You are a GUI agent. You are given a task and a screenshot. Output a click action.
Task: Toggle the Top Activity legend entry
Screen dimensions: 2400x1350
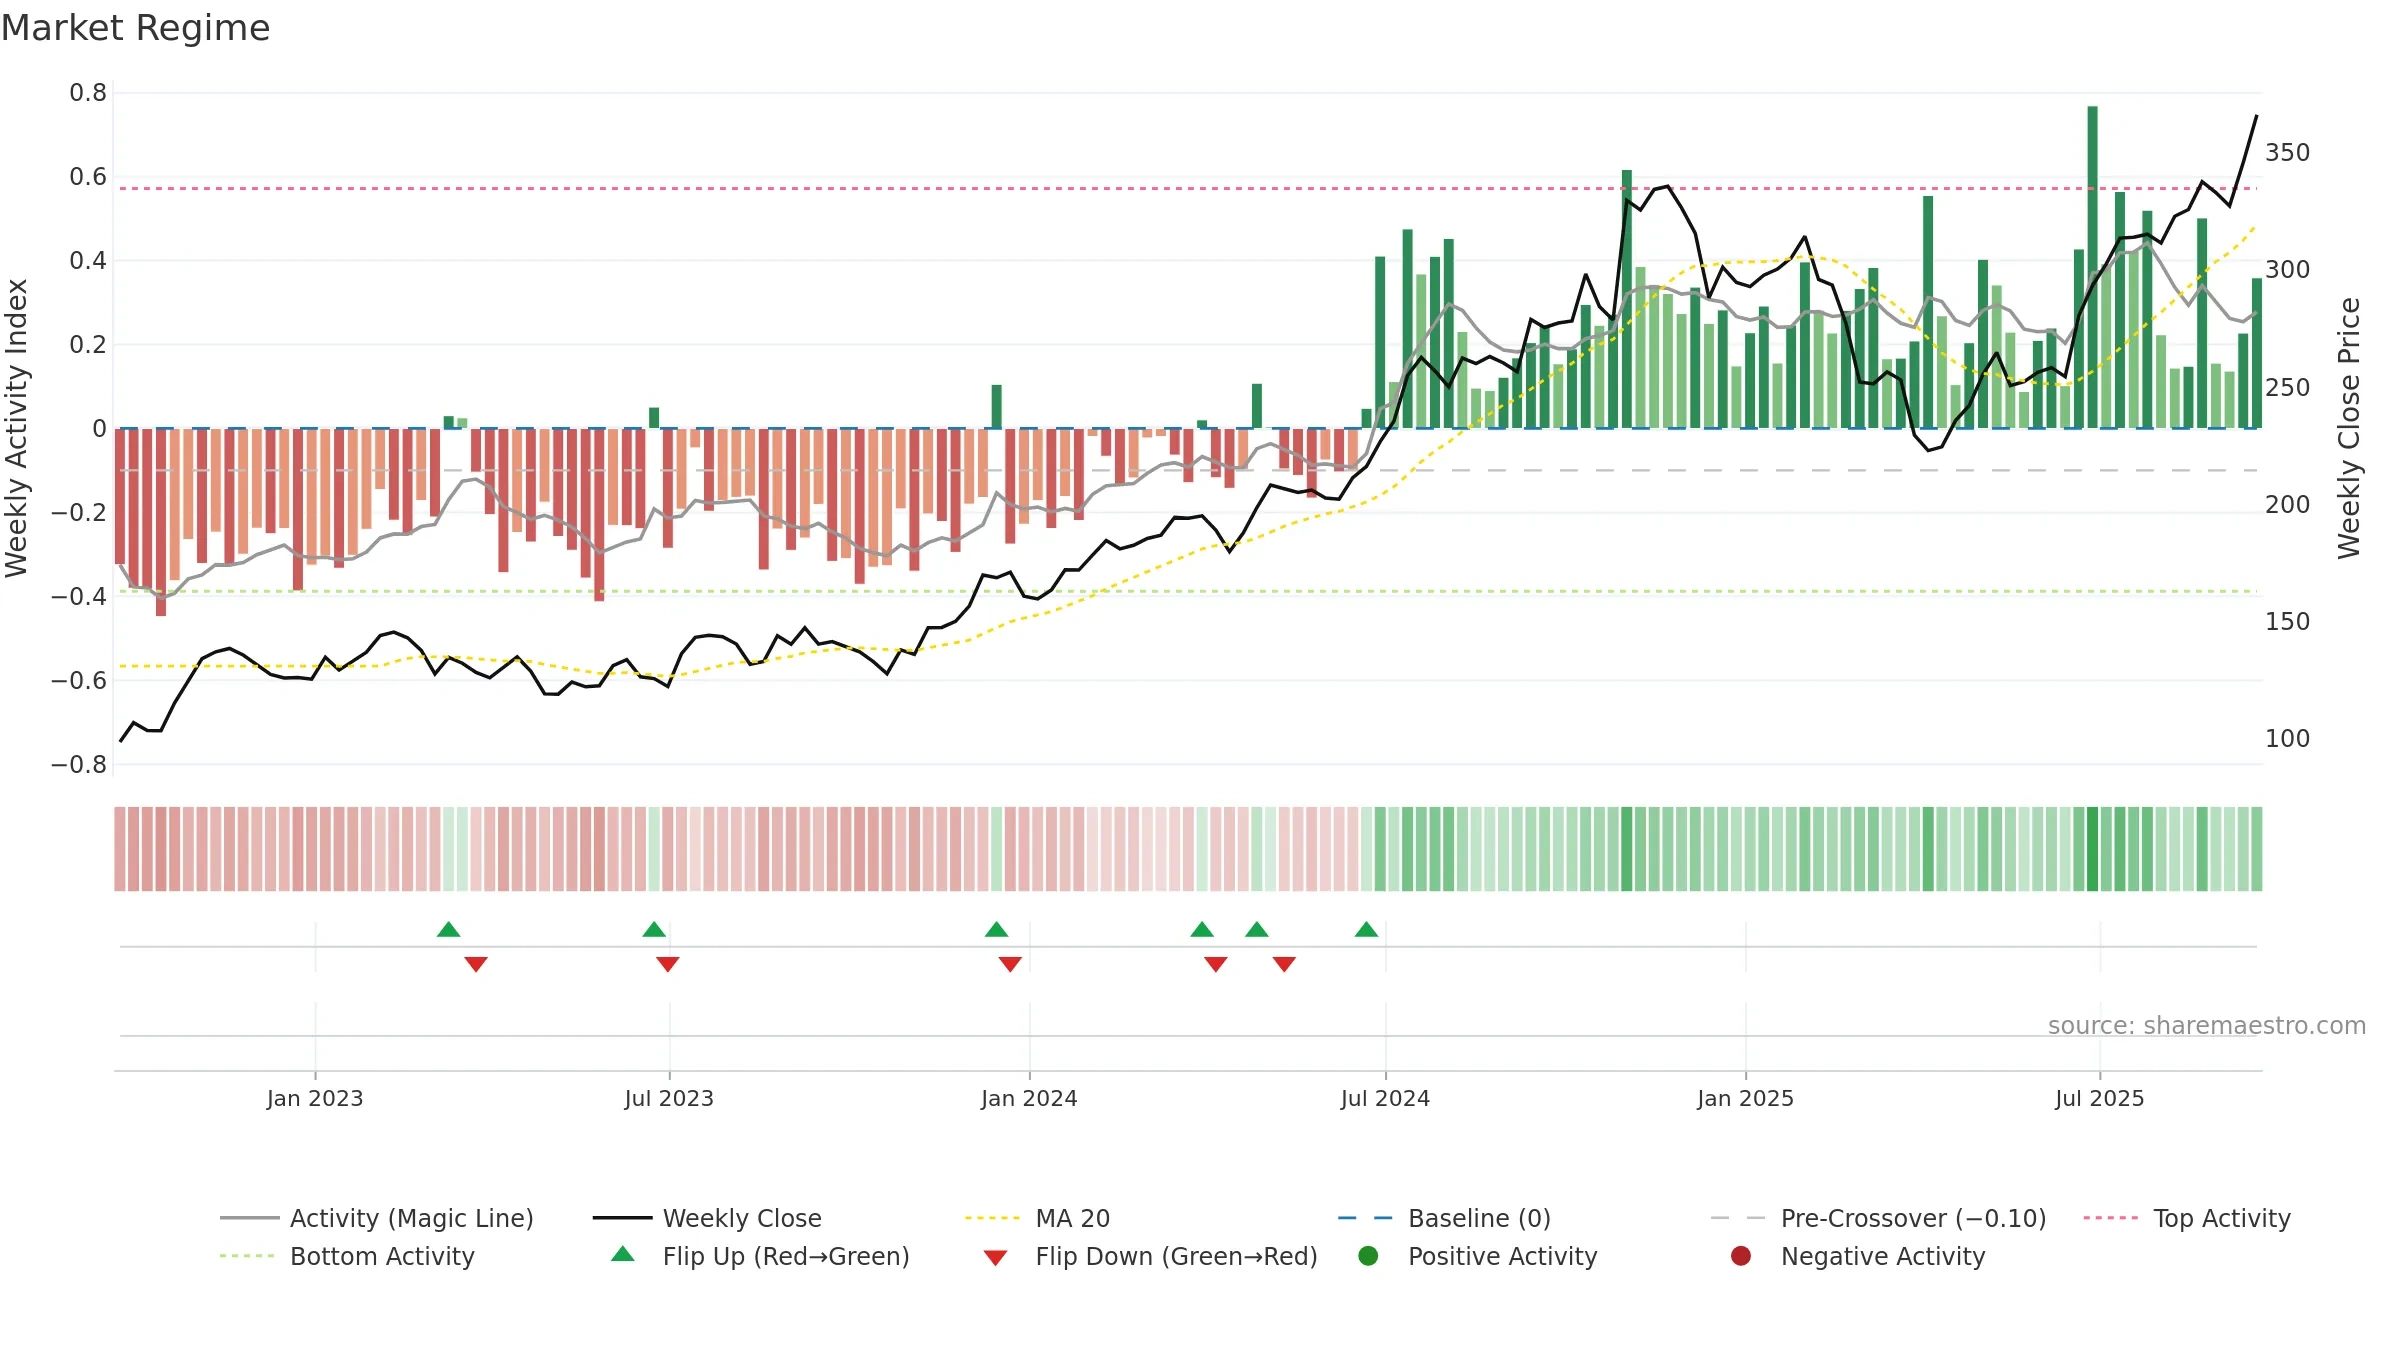click(x=2186, y=1218)
